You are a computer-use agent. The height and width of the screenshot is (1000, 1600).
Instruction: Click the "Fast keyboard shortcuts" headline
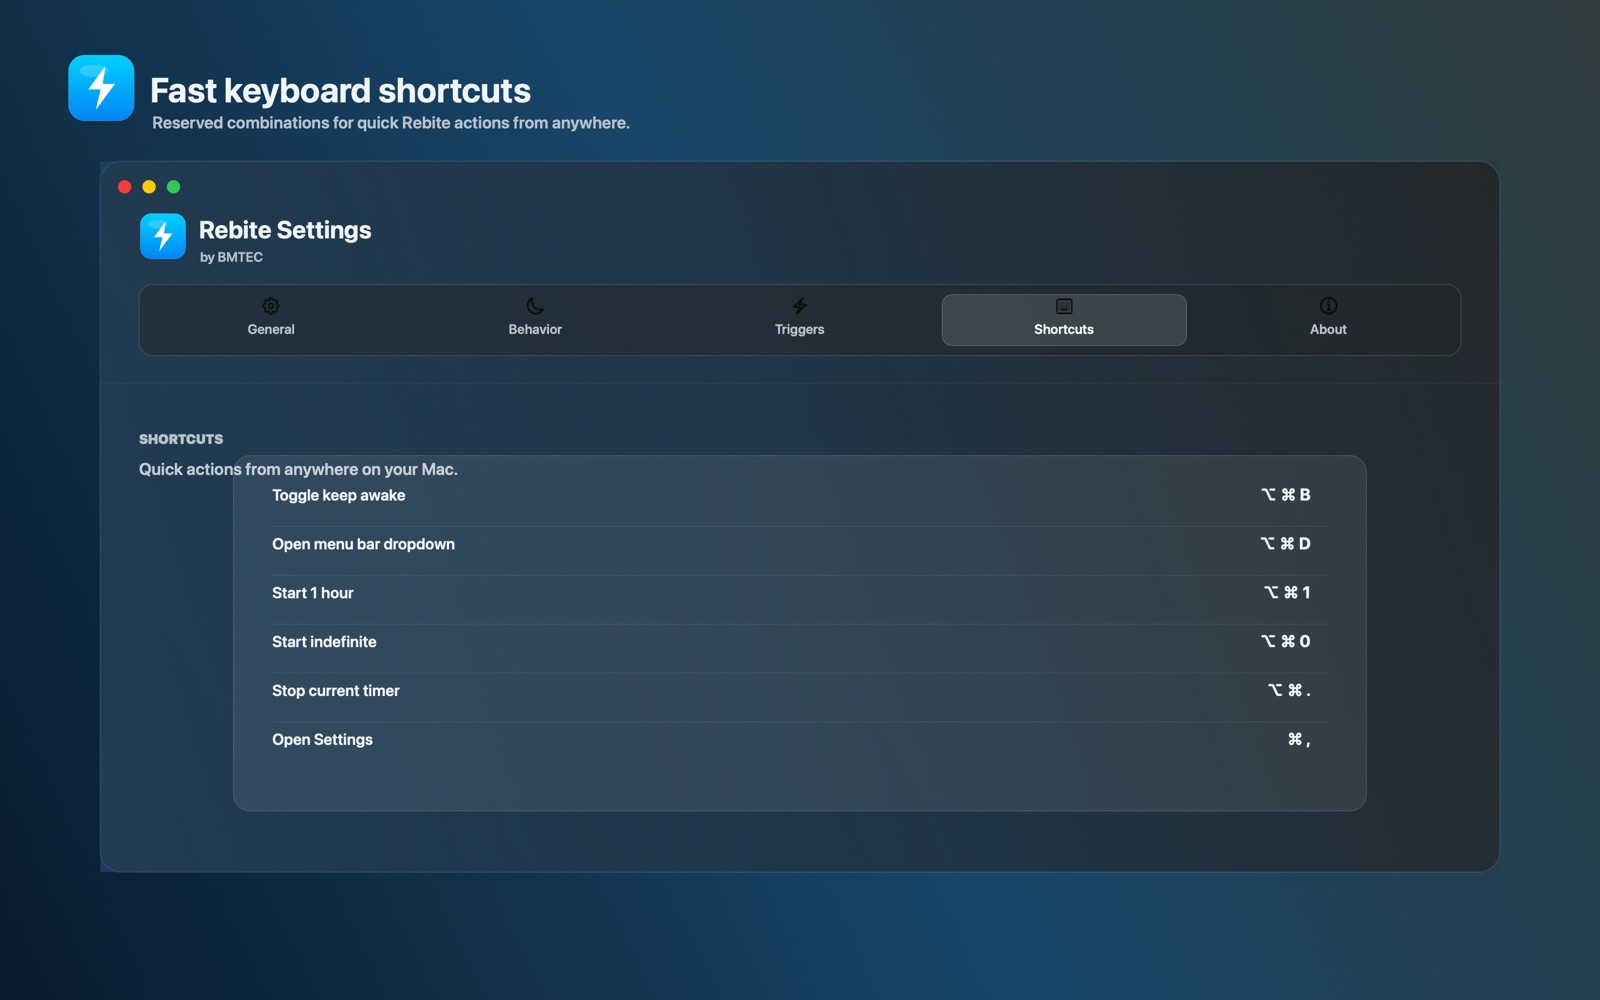[340, 91]
